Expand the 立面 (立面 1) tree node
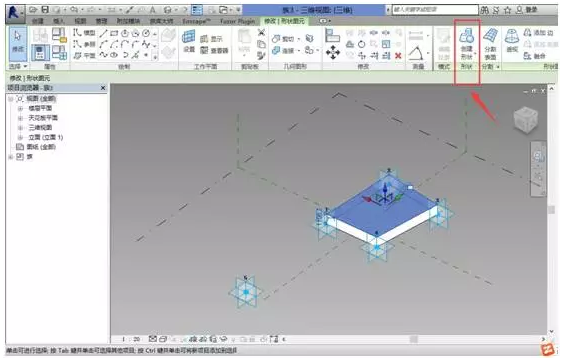565x360 pixels. [x=21, y=137]
